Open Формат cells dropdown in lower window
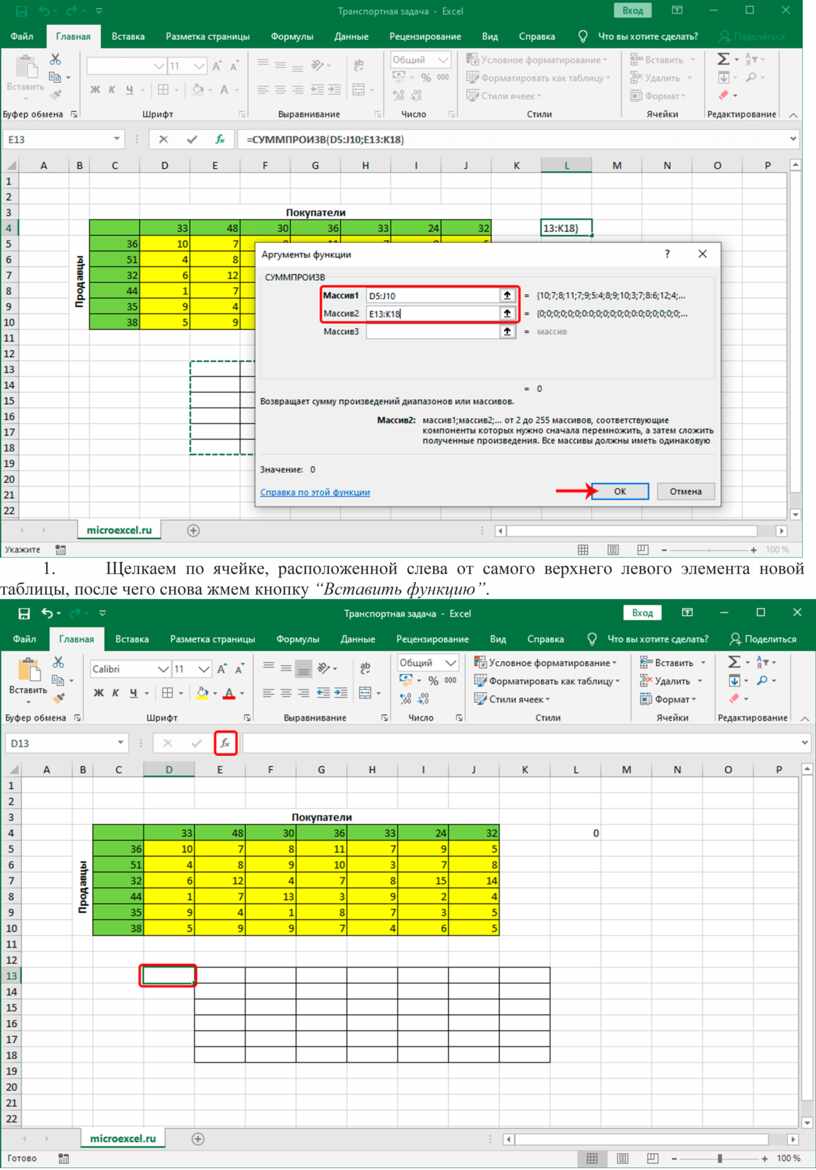This screenshot has width=816, height=1170. [x=668, y=699]
